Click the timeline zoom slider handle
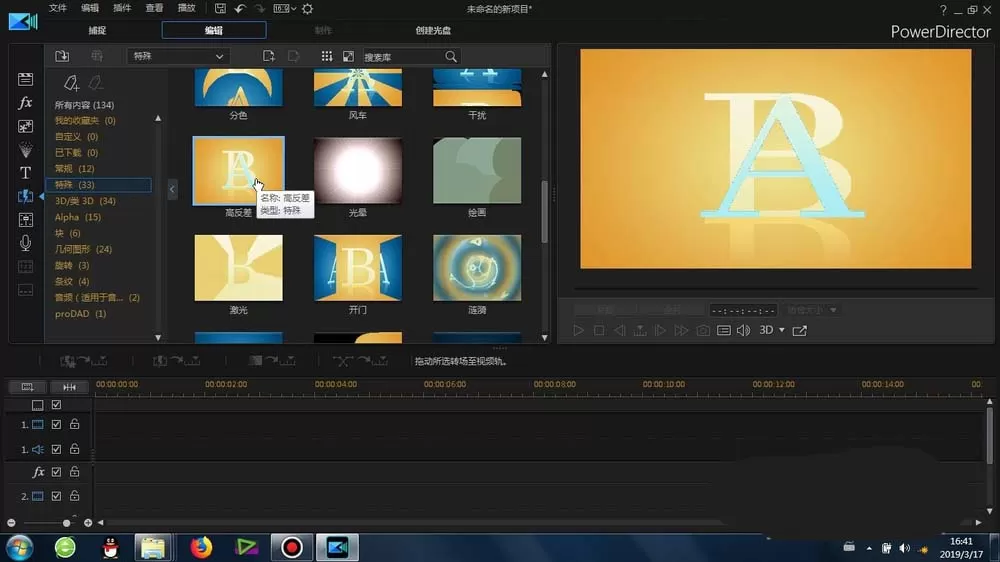This screenshot has width=1000, height=562. pos(66,523)
